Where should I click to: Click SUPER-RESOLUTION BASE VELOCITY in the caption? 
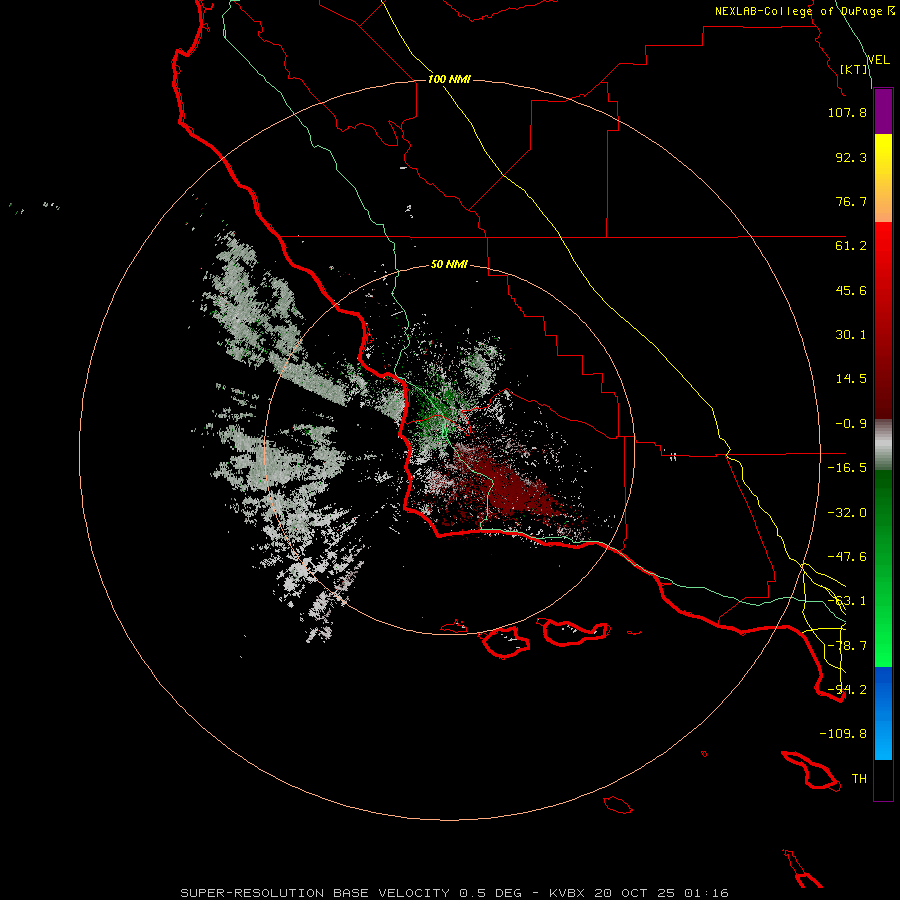point(315,893)
